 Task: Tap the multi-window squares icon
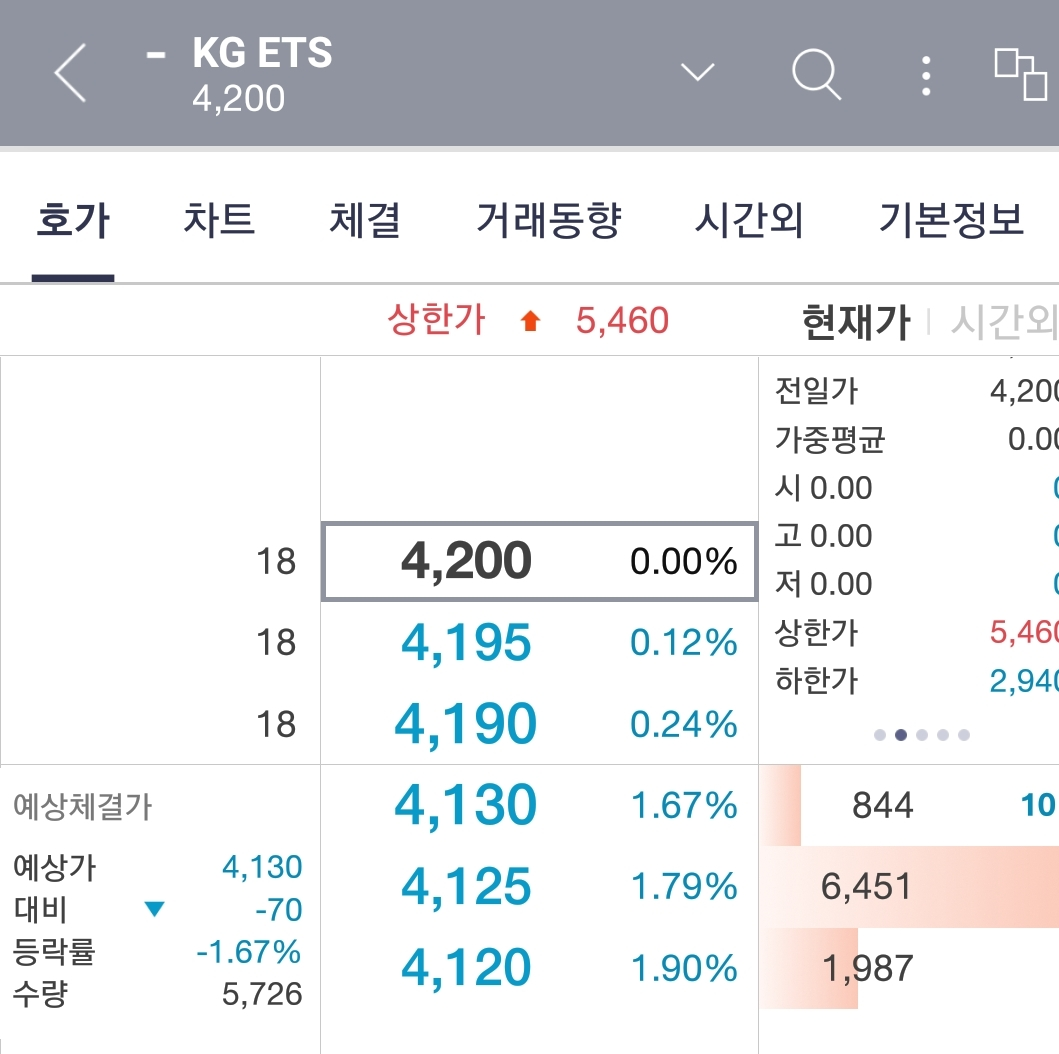click(1021, 74)
